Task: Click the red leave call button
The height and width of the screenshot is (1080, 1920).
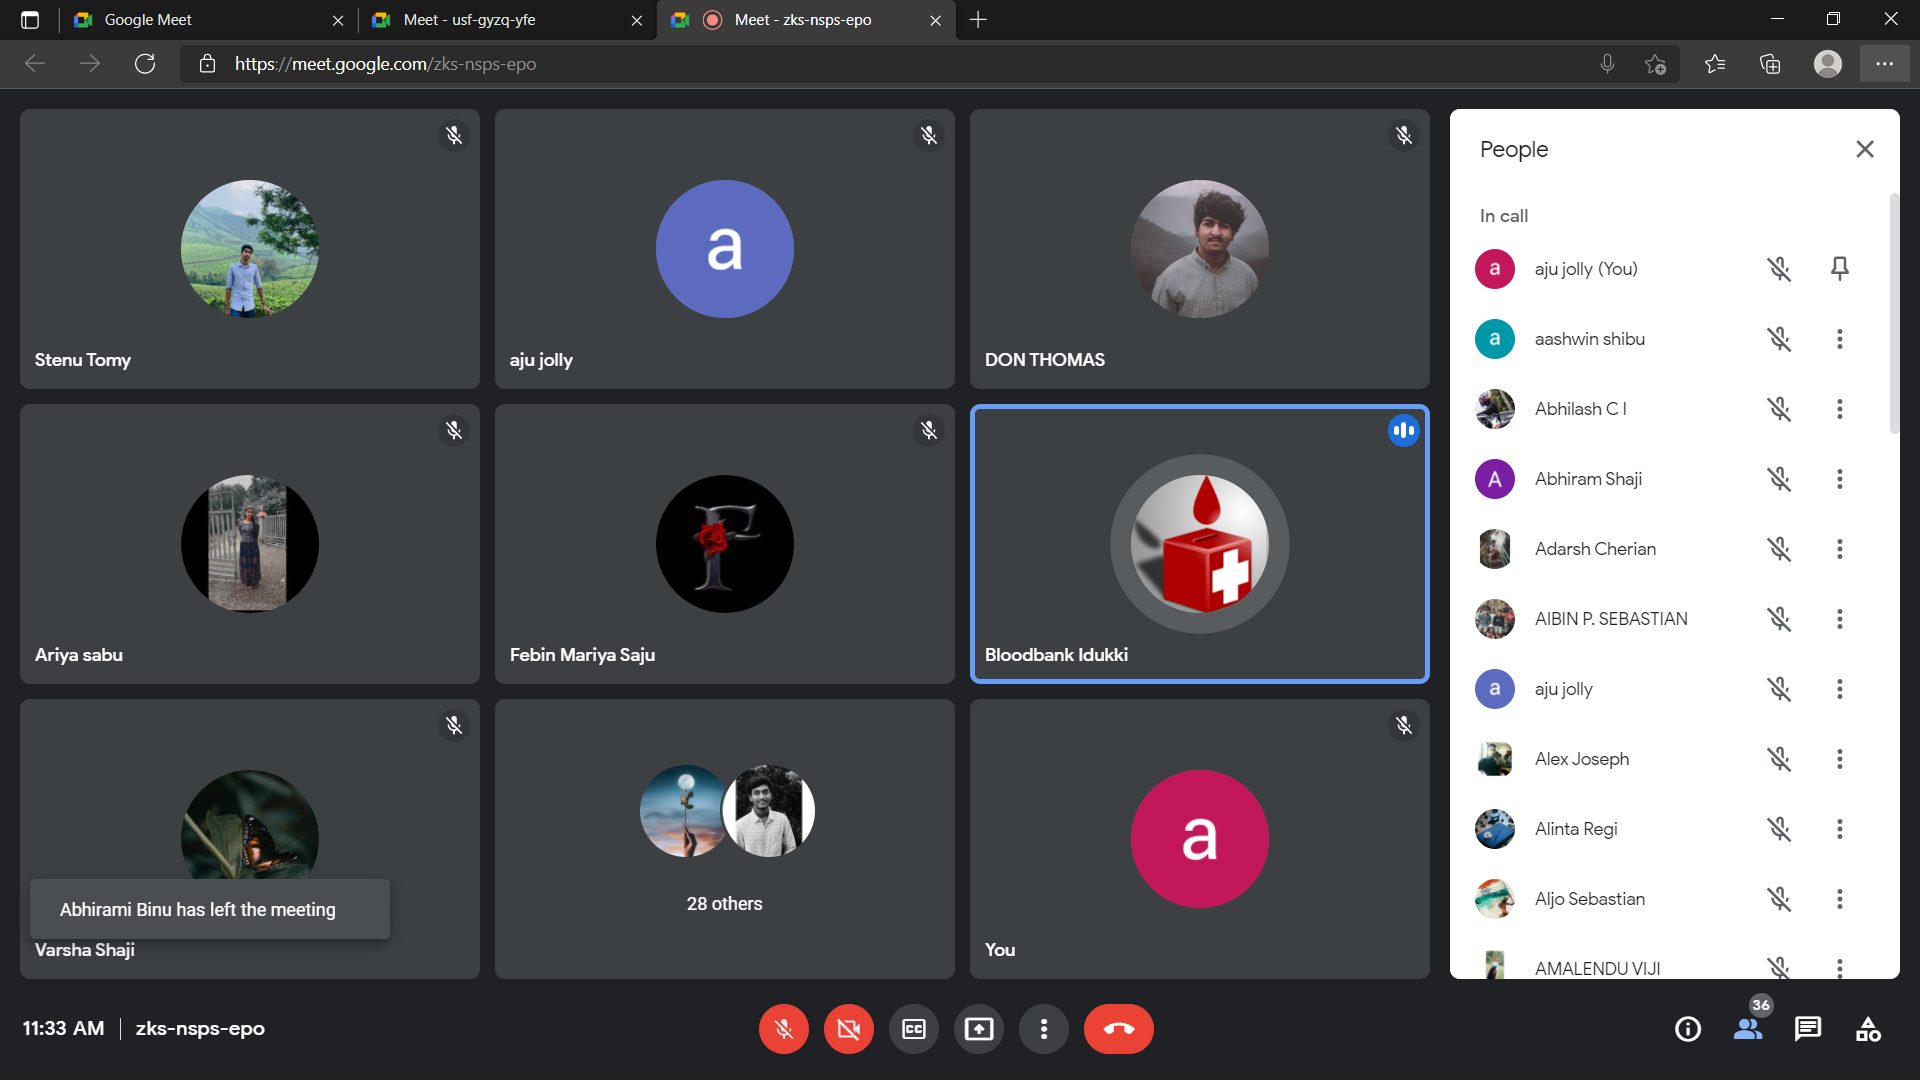Action: click(x=1118, y=1029)
